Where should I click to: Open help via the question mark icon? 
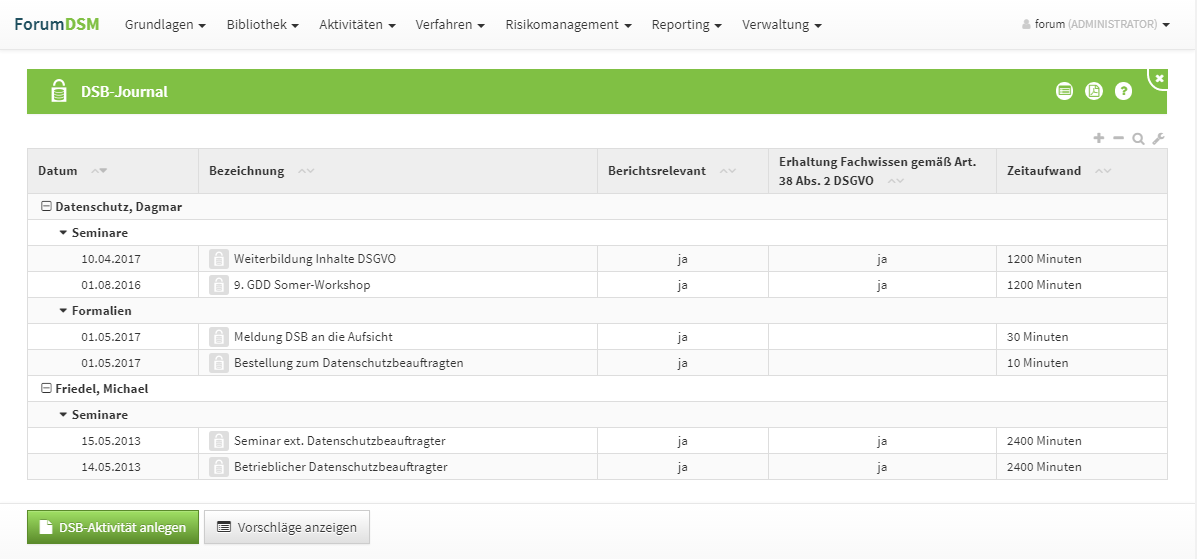point(1123,92)
